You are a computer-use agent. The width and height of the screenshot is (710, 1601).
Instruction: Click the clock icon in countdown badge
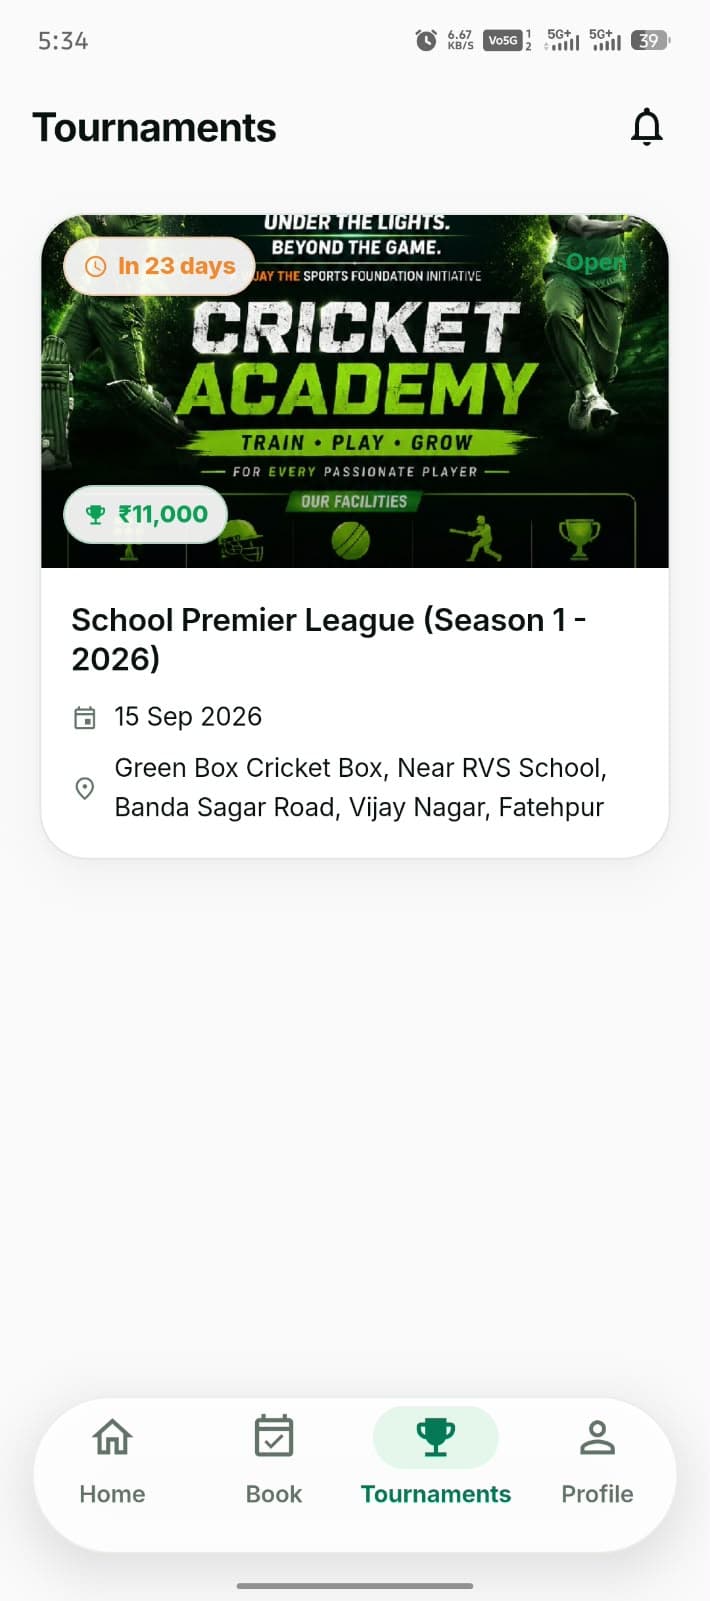(95, 266)
